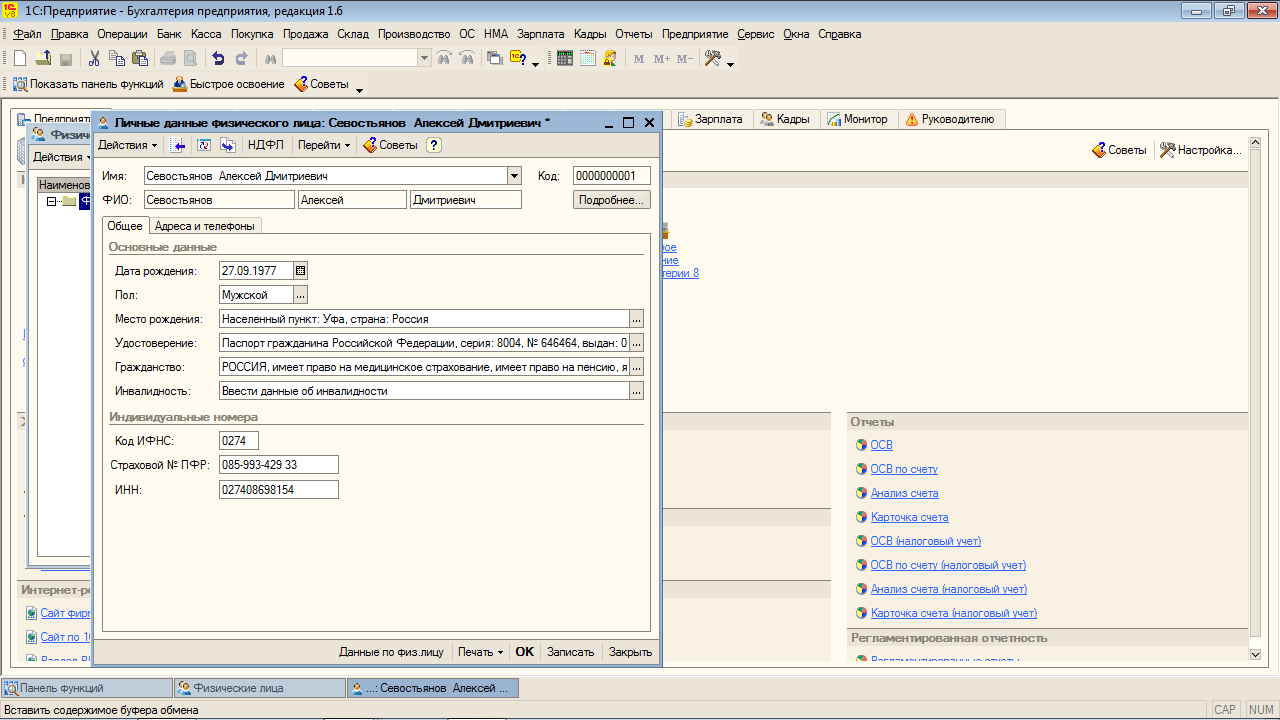Click the refresh-style icon in dialog toolbar

[x=204, y=145]
